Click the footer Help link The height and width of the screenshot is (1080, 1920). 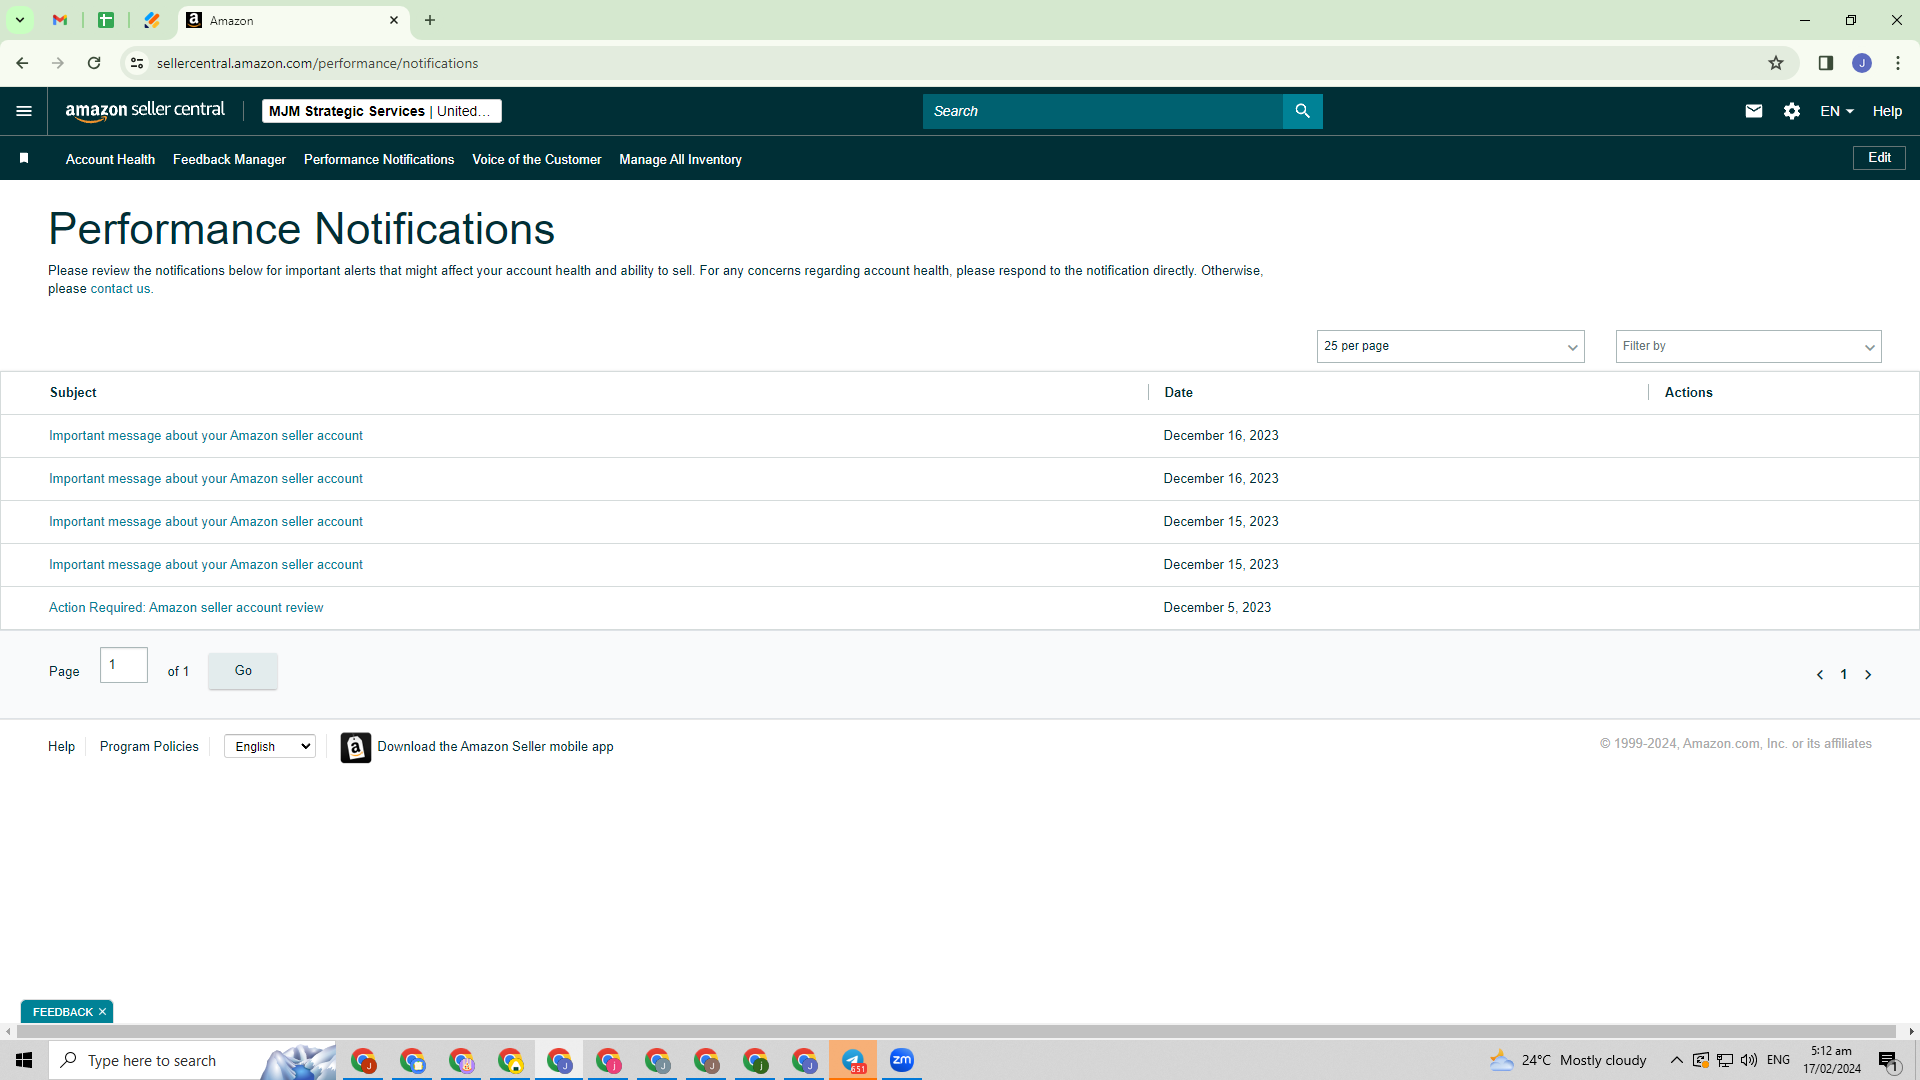[61, 747]
